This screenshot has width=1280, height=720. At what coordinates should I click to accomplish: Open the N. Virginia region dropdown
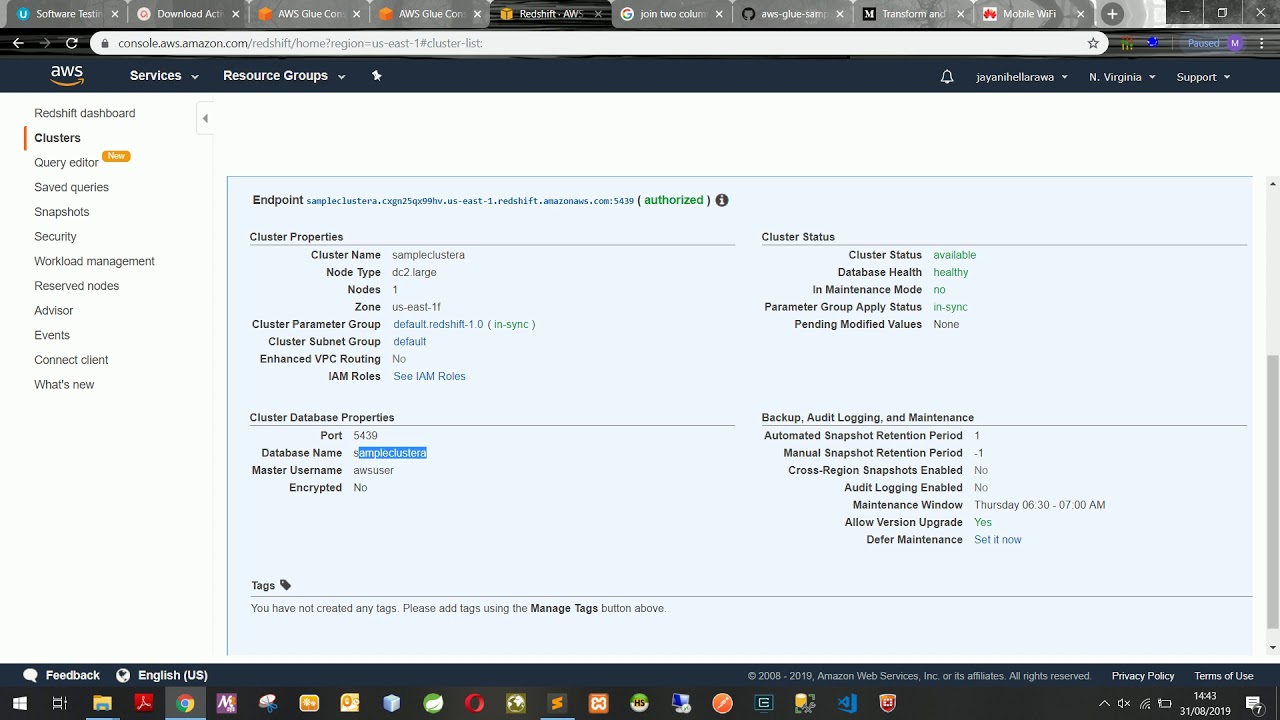[1122, 77]
